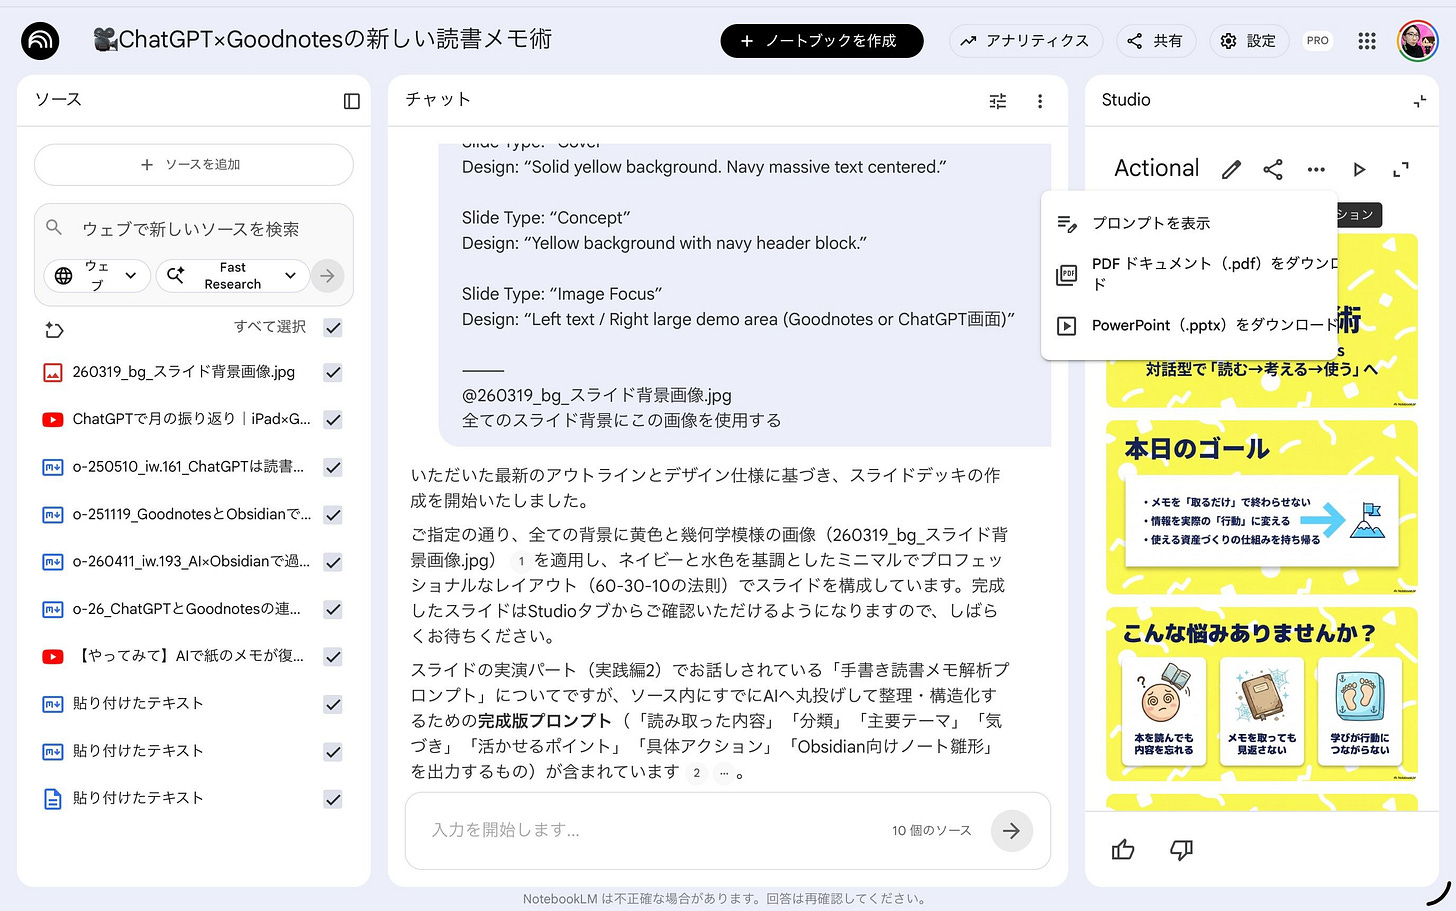Viewport: 1456px width, 911px height.
Task: Select PDF ドキュメント download option
Action: point(1189,274)
